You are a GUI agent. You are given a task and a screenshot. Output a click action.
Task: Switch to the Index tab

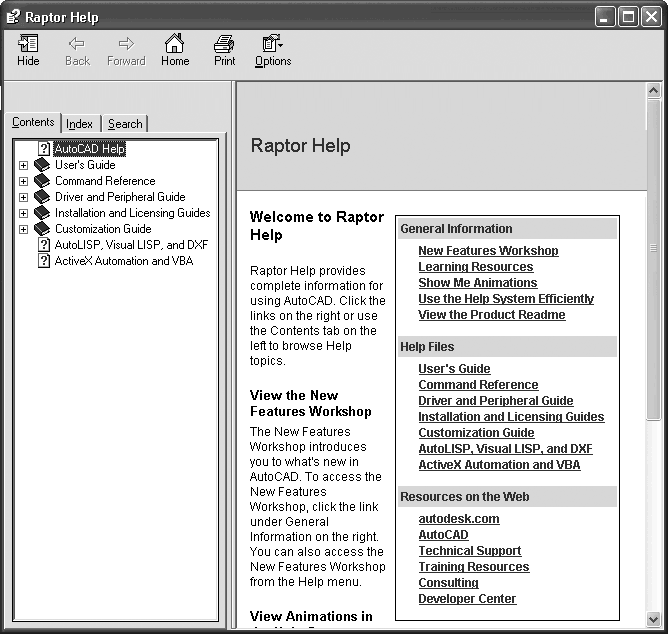[80, 124]
